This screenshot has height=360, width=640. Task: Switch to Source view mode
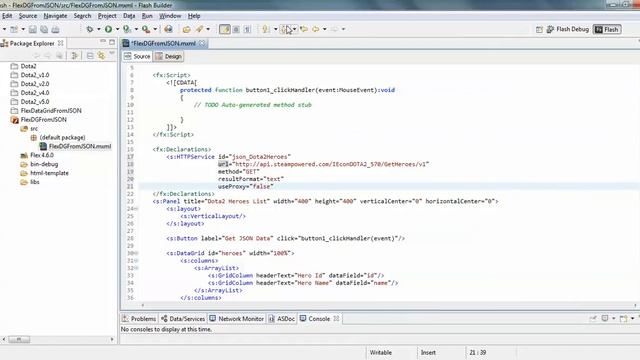click(137, 56)
